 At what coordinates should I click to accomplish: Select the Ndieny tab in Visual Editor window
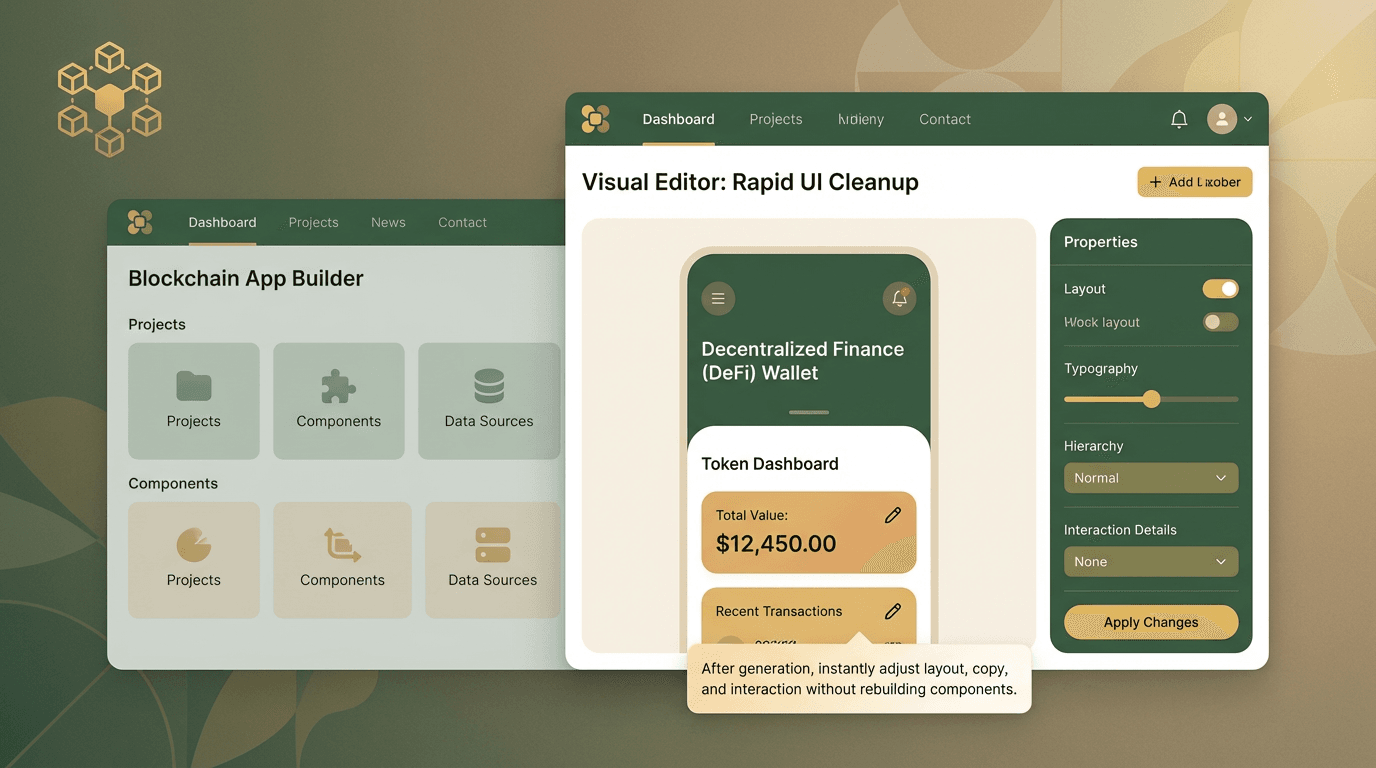(x=861, y=119)
